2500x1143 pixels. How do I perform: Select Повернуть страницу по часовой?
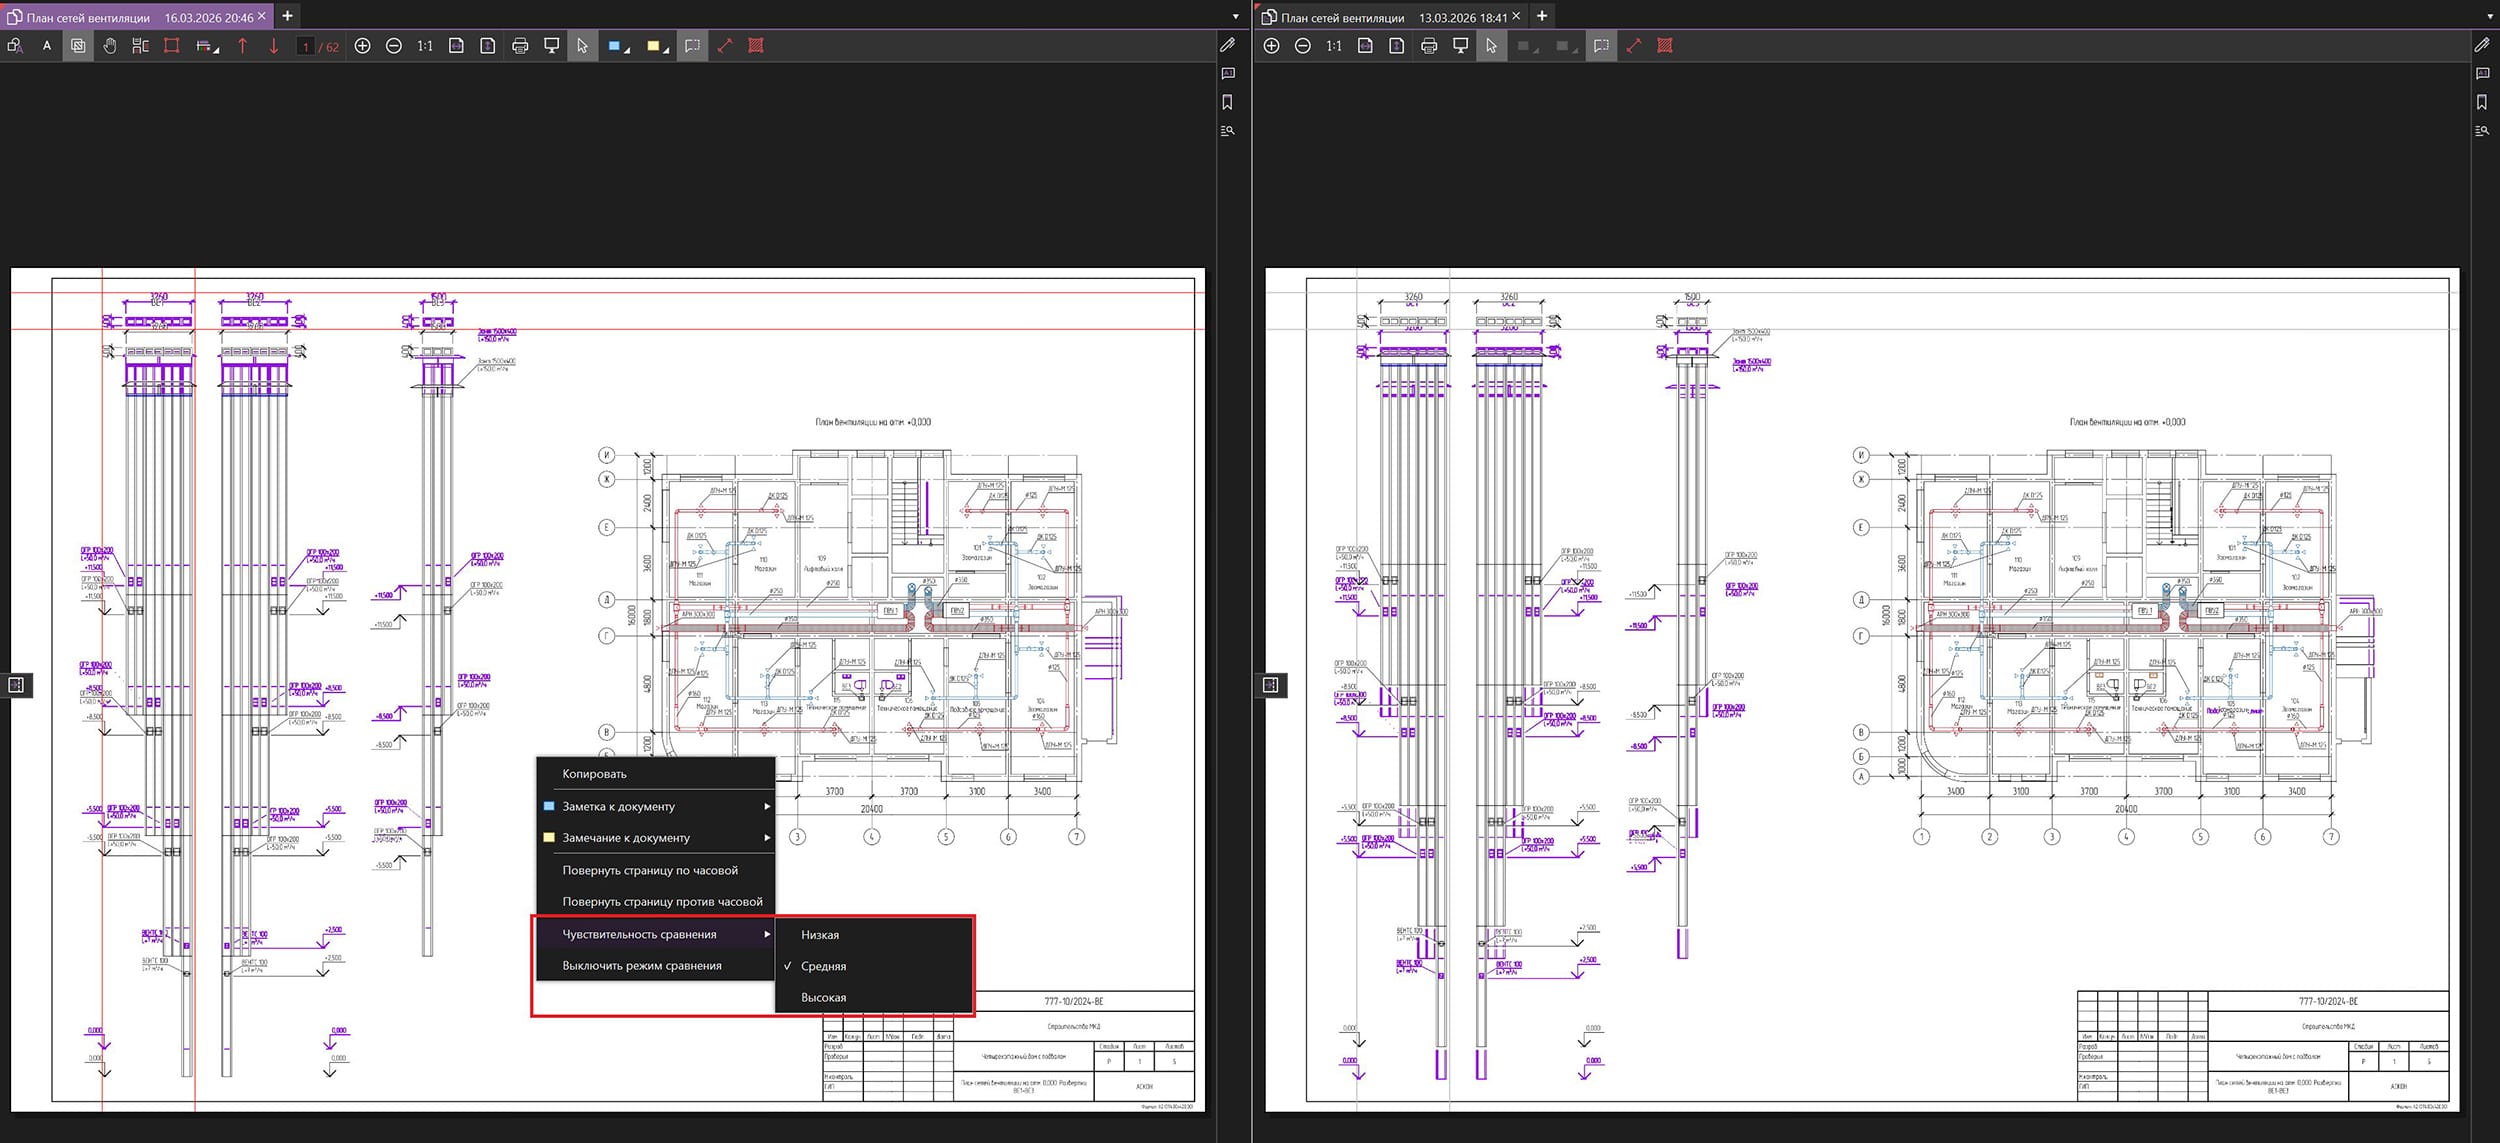click(650, 870)
